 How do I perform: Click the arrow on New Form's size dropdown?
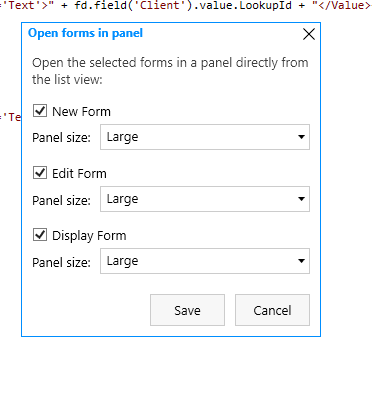301,137
